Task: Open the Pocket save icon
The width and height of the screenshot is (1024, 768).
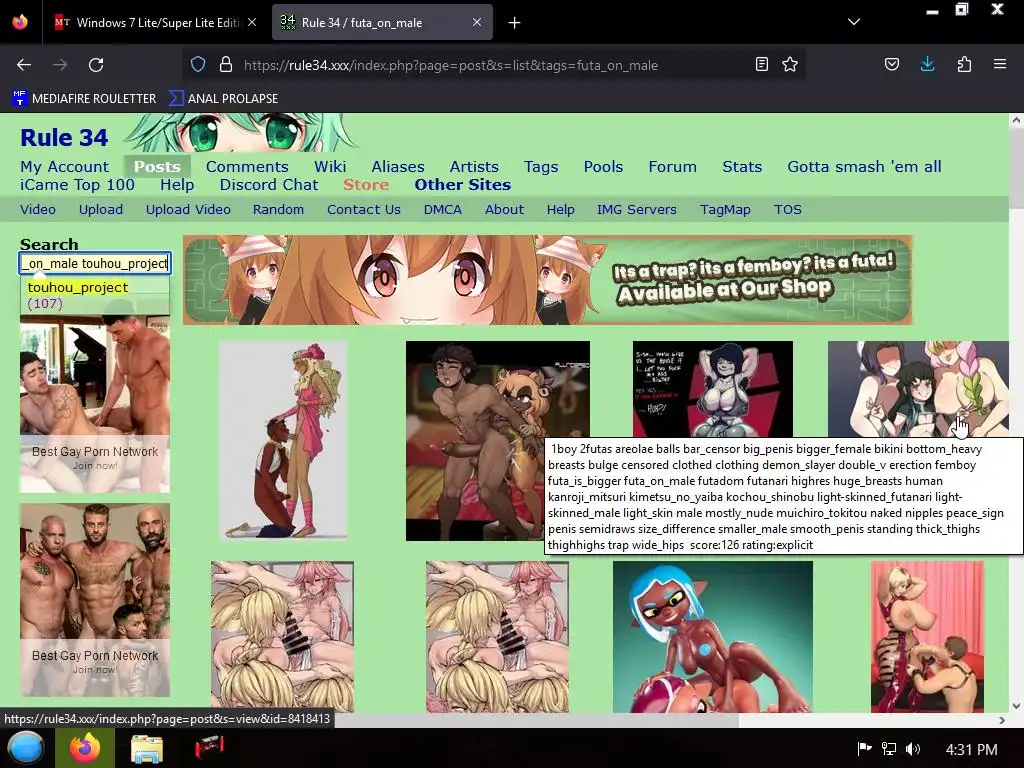Action: (x=891, y=64)
